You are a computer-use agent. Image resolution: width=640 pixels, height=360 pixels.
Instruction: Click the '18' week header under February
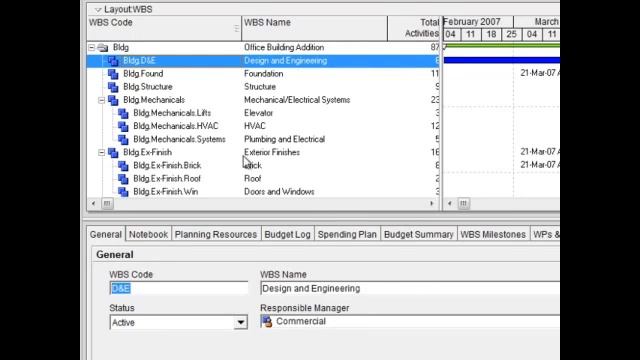click(x=491, y=35)
